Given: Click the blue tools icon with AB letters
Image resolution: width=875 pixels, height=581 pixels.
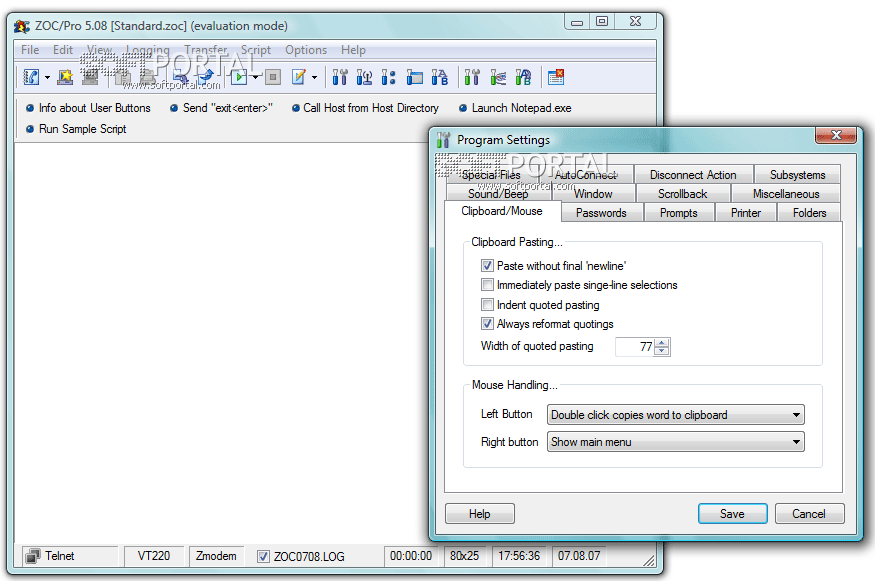Looking at the screenshot, I should pyautogui.click(x=440, y=77).
